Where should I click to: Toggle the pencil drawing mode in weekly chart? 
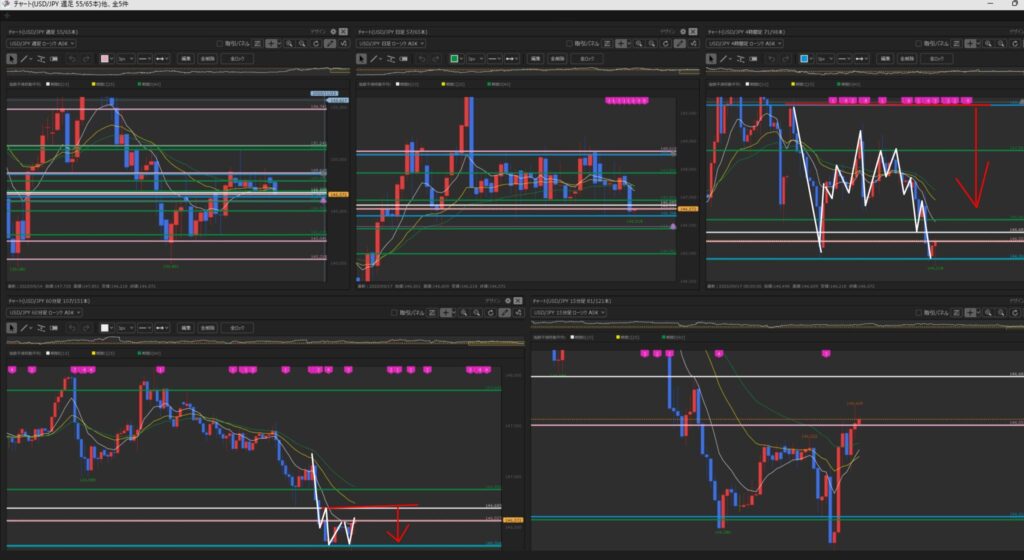point(330,44)
